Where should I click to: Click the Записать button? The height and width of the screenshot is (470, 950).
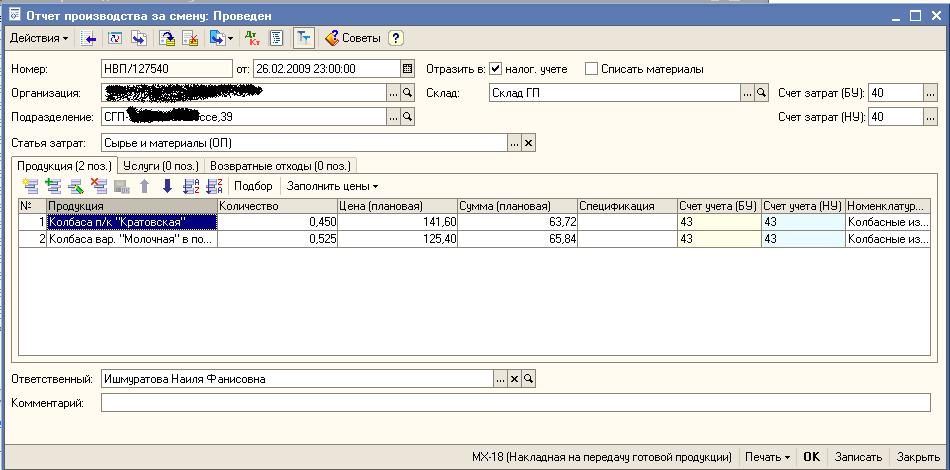(858, 457)
